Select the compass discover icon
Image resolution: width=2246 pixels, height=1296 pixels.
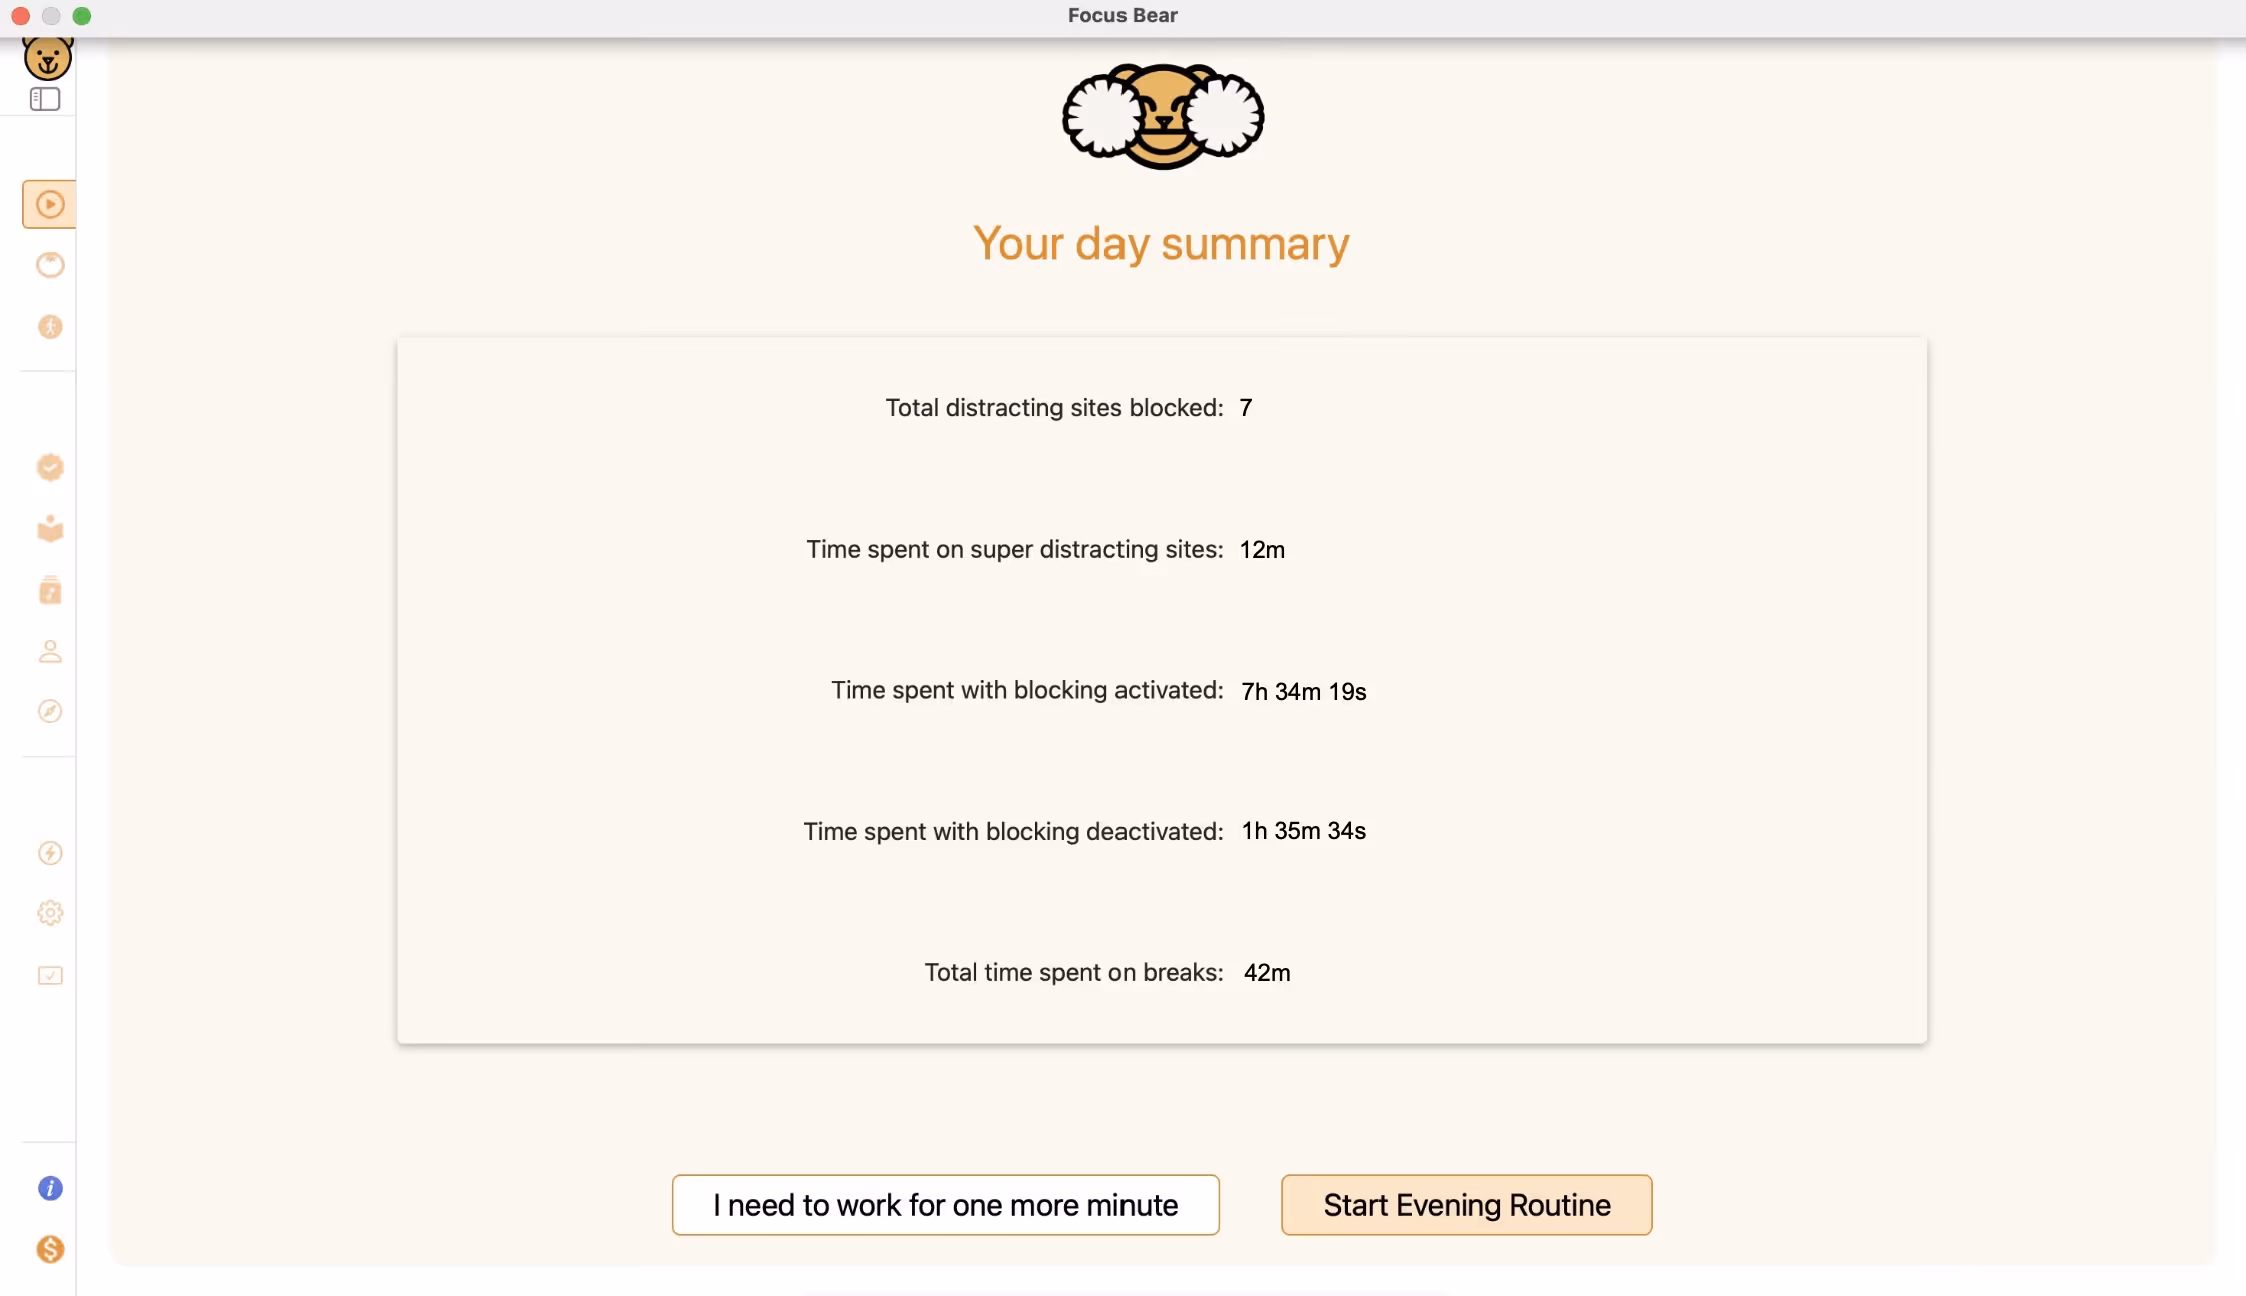coord(49,712)
